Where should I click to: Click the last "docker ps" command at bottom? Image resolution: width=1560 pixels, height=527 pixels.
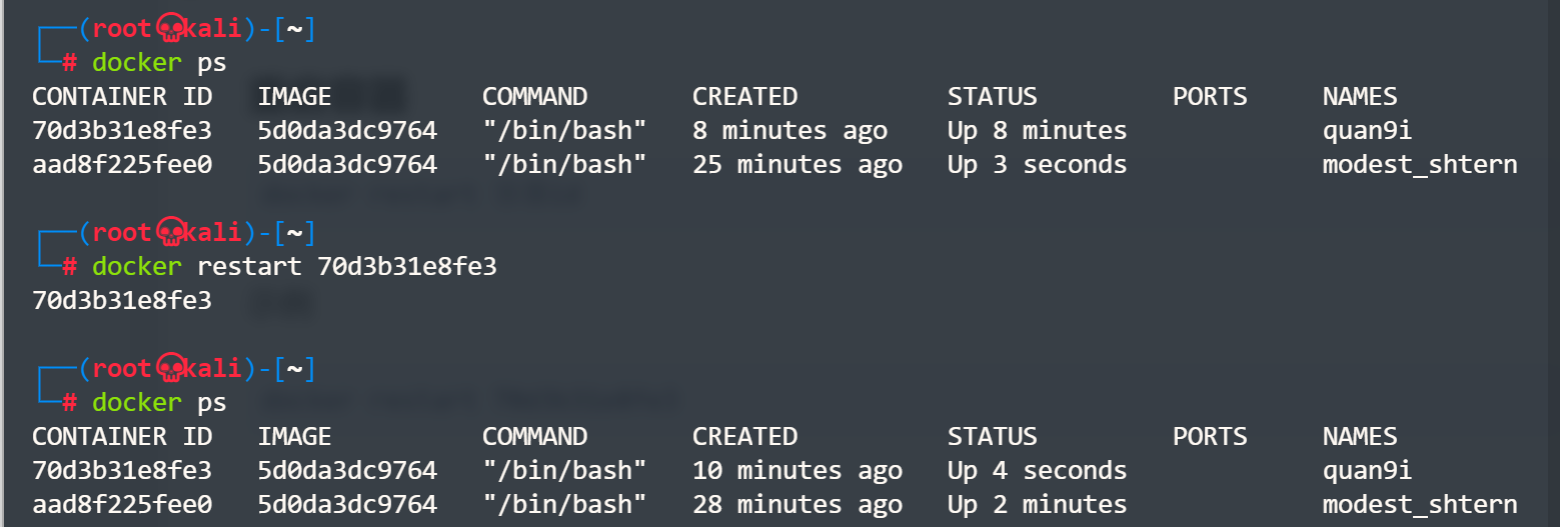(159, 403)
